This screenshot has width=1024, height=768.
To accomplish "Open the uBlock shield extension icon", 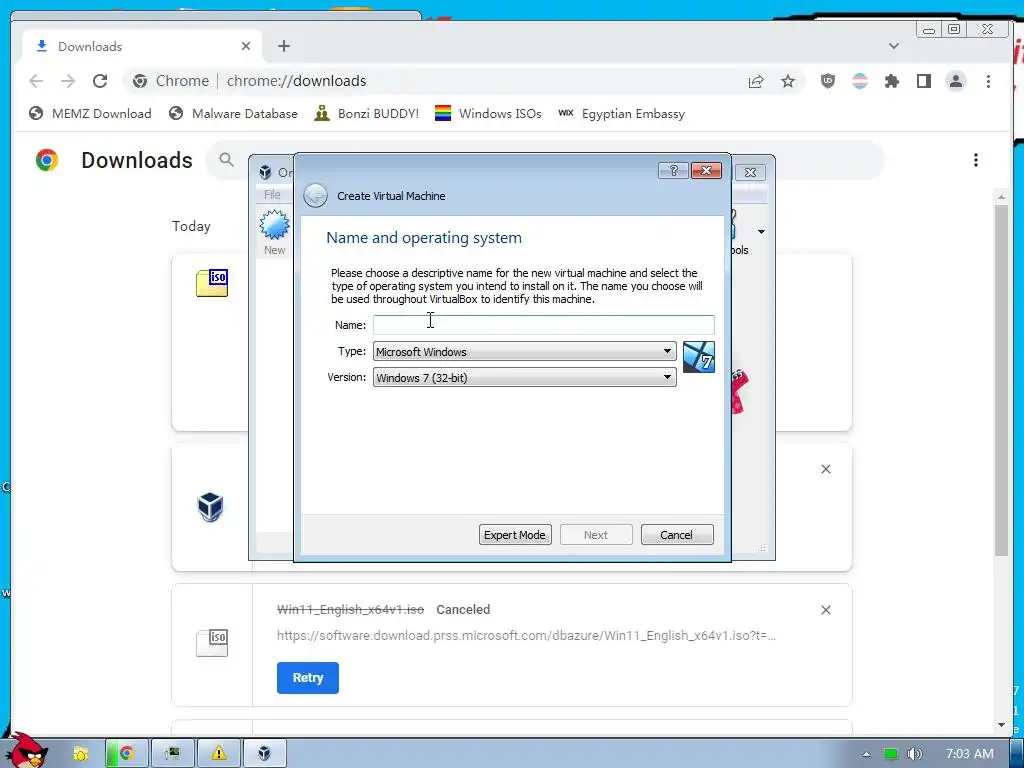I will (x=827, y=81).
